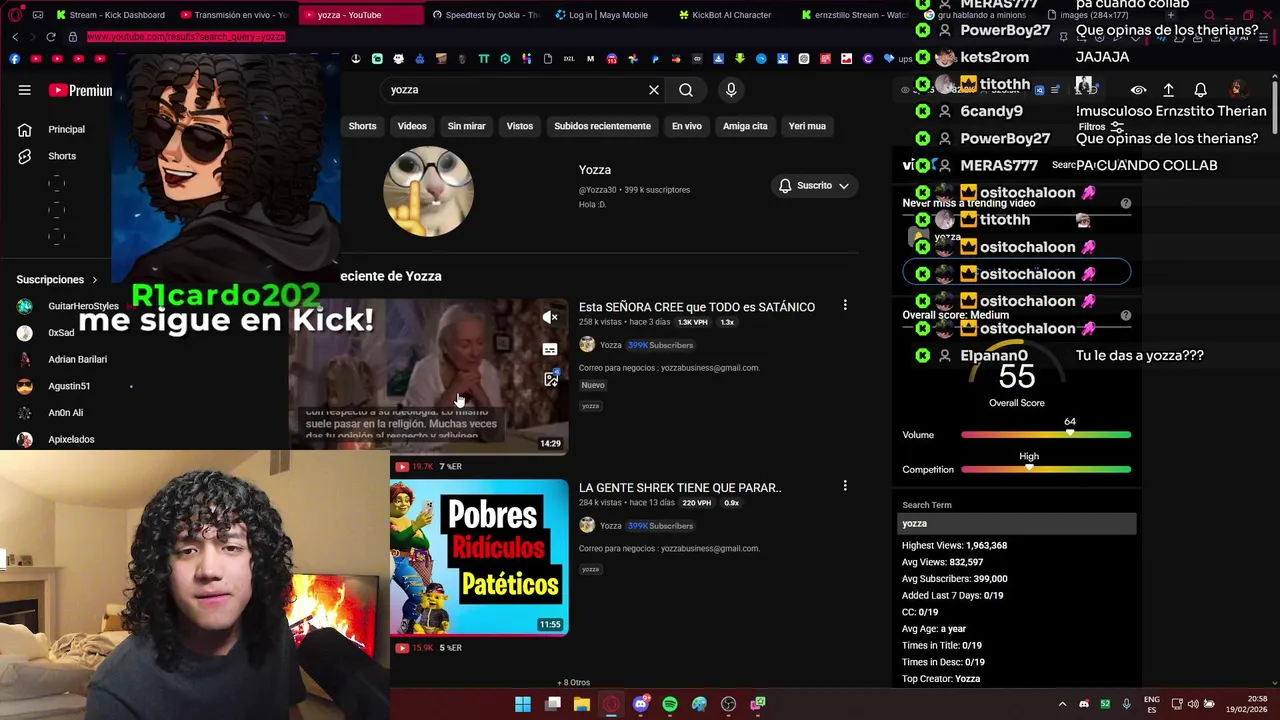This screenshot has height=720, width=1280.
Task: Select the Vistos filter chip
Action: [520, 126]
